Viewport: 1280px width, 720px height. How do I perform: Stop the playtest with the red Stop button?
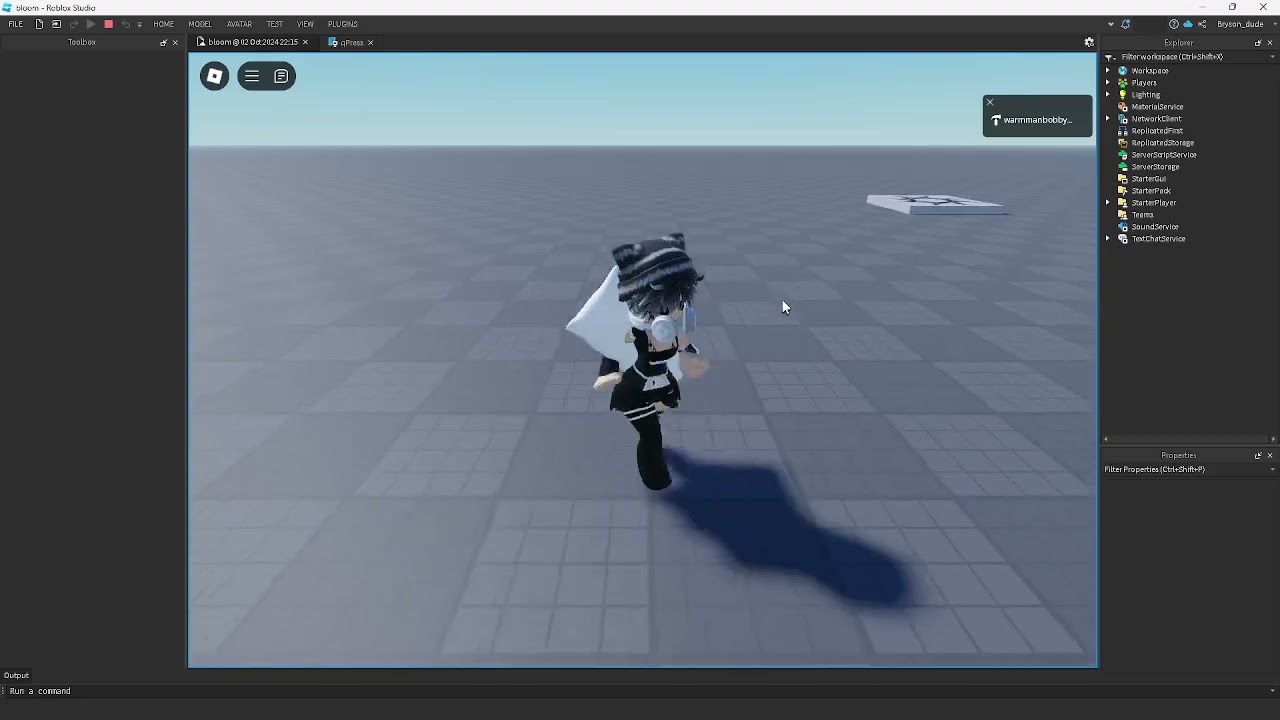point(108,24)
